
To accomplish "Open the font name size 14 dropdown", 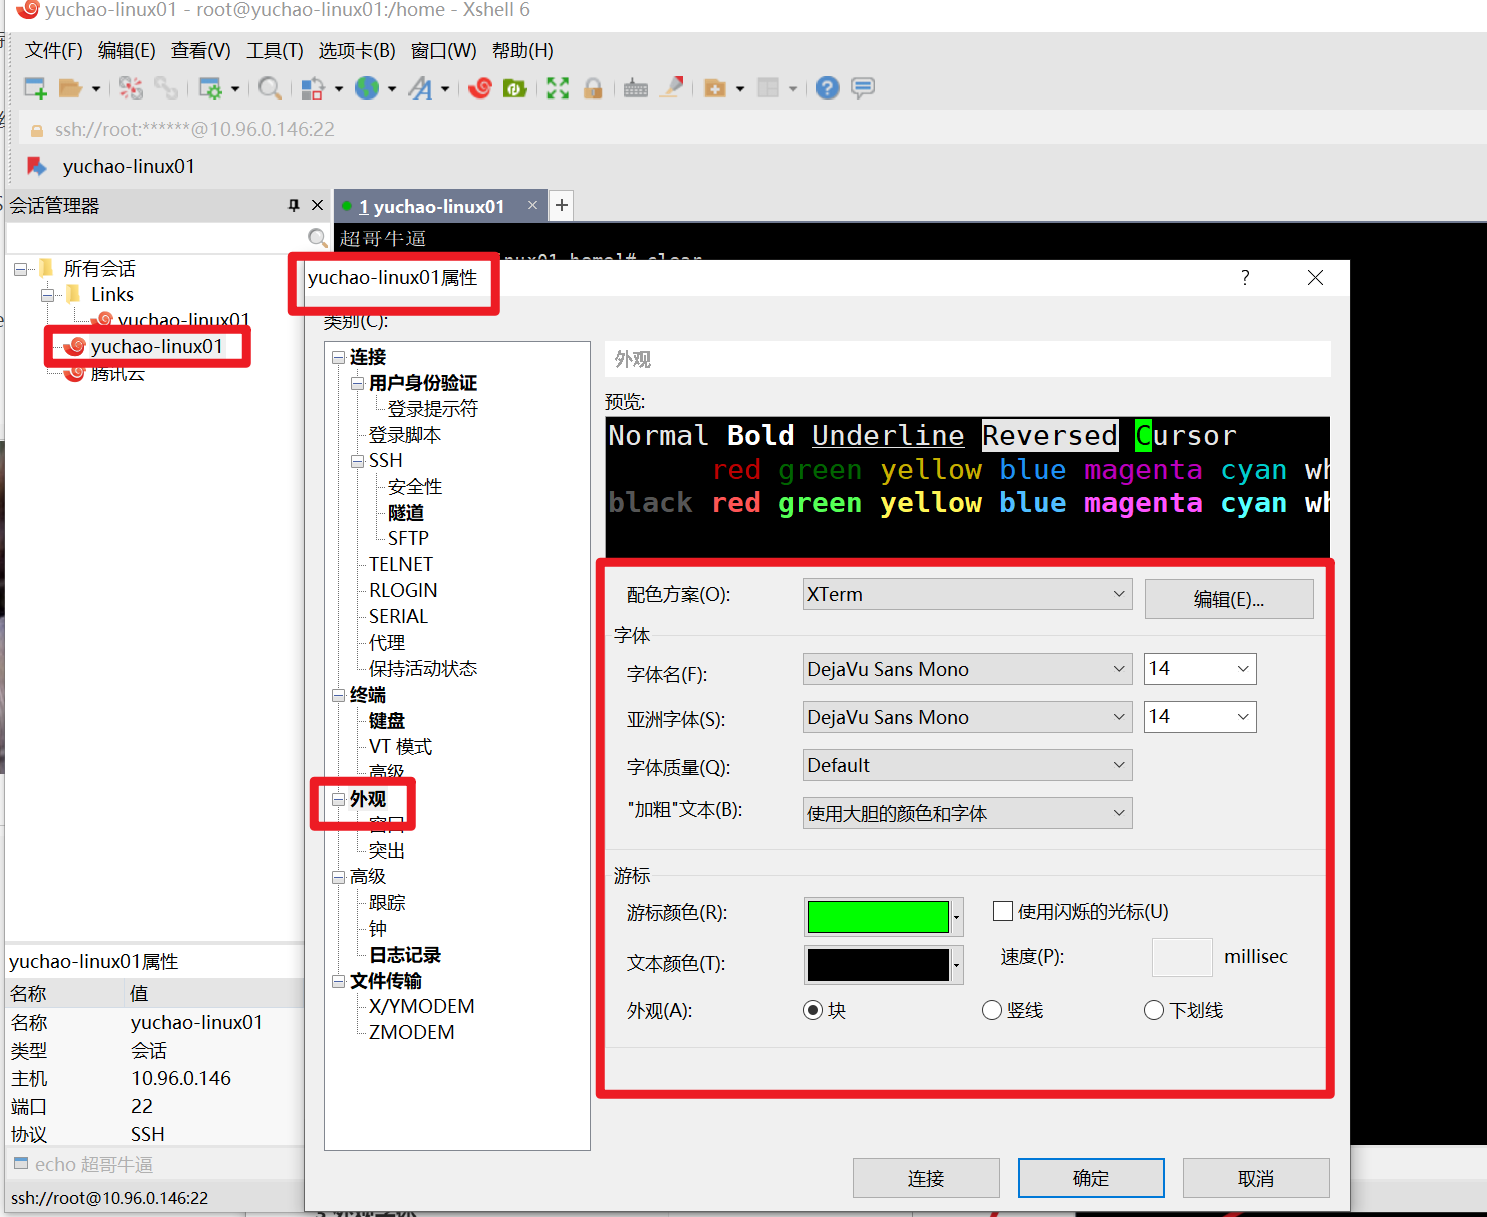I will 1199,669.
